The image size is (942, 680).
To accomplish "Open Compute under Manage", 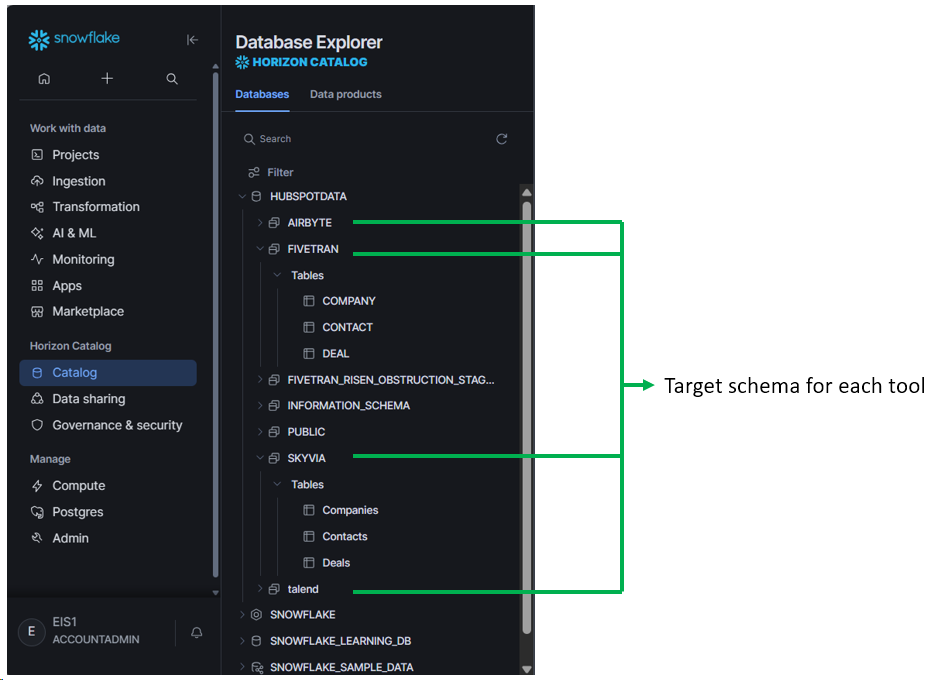I will pos(108,486).
